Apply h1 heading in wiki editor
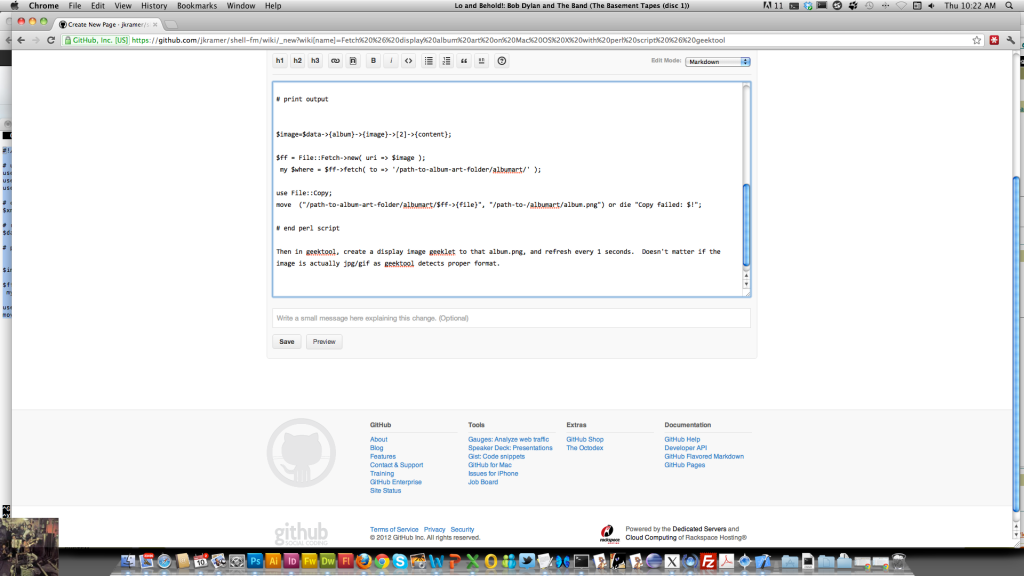Viewport: 1024px width, 576px height. pos(280,61)
